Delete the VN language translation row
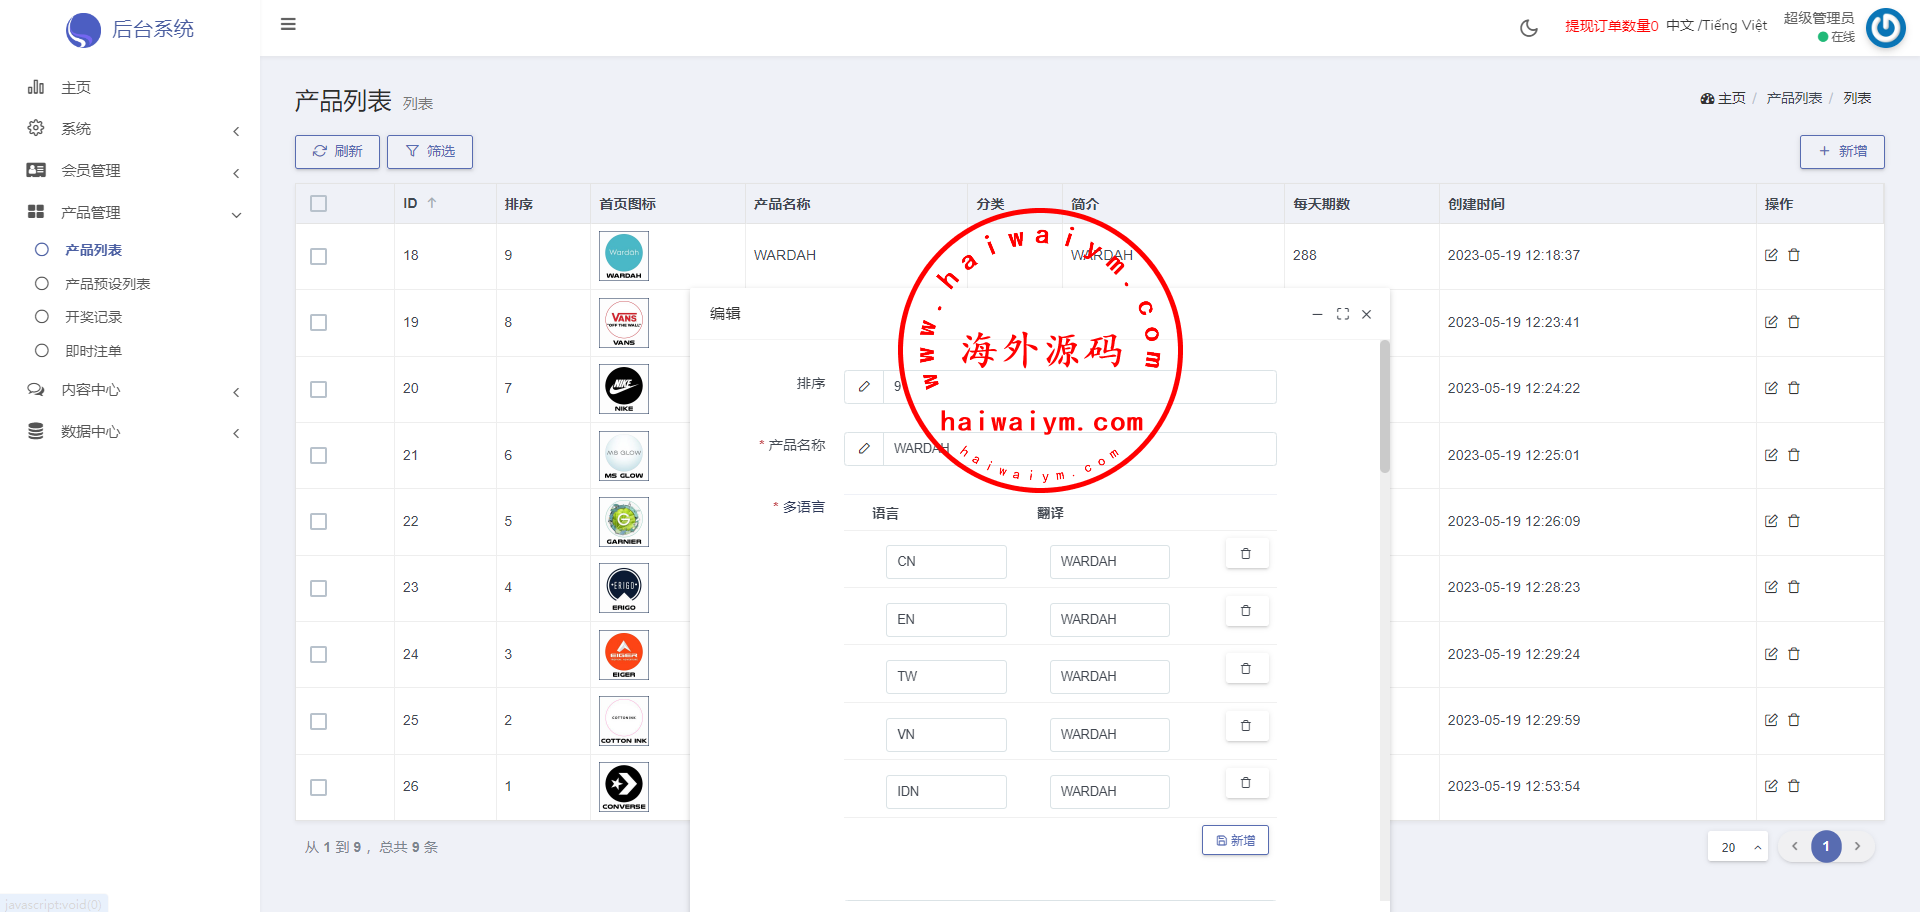This screenshot has width=1920, height=912. [x=1246, y=726]
